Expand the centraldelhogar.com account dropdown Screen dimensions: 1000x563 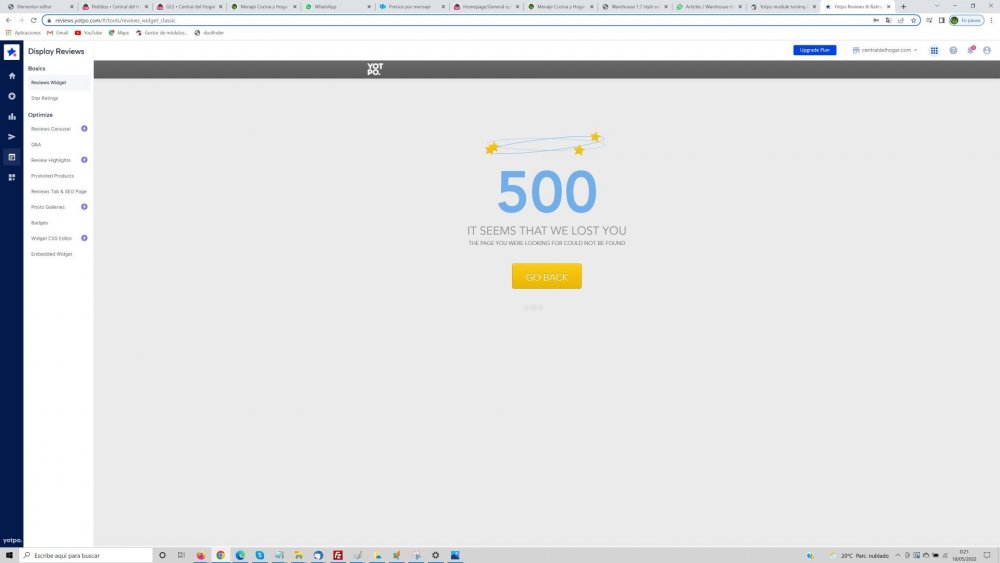885,50
